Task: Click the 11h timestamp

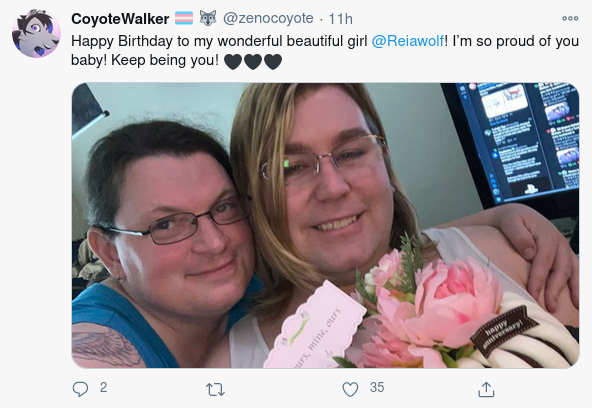Action: [x=341, y=18]
